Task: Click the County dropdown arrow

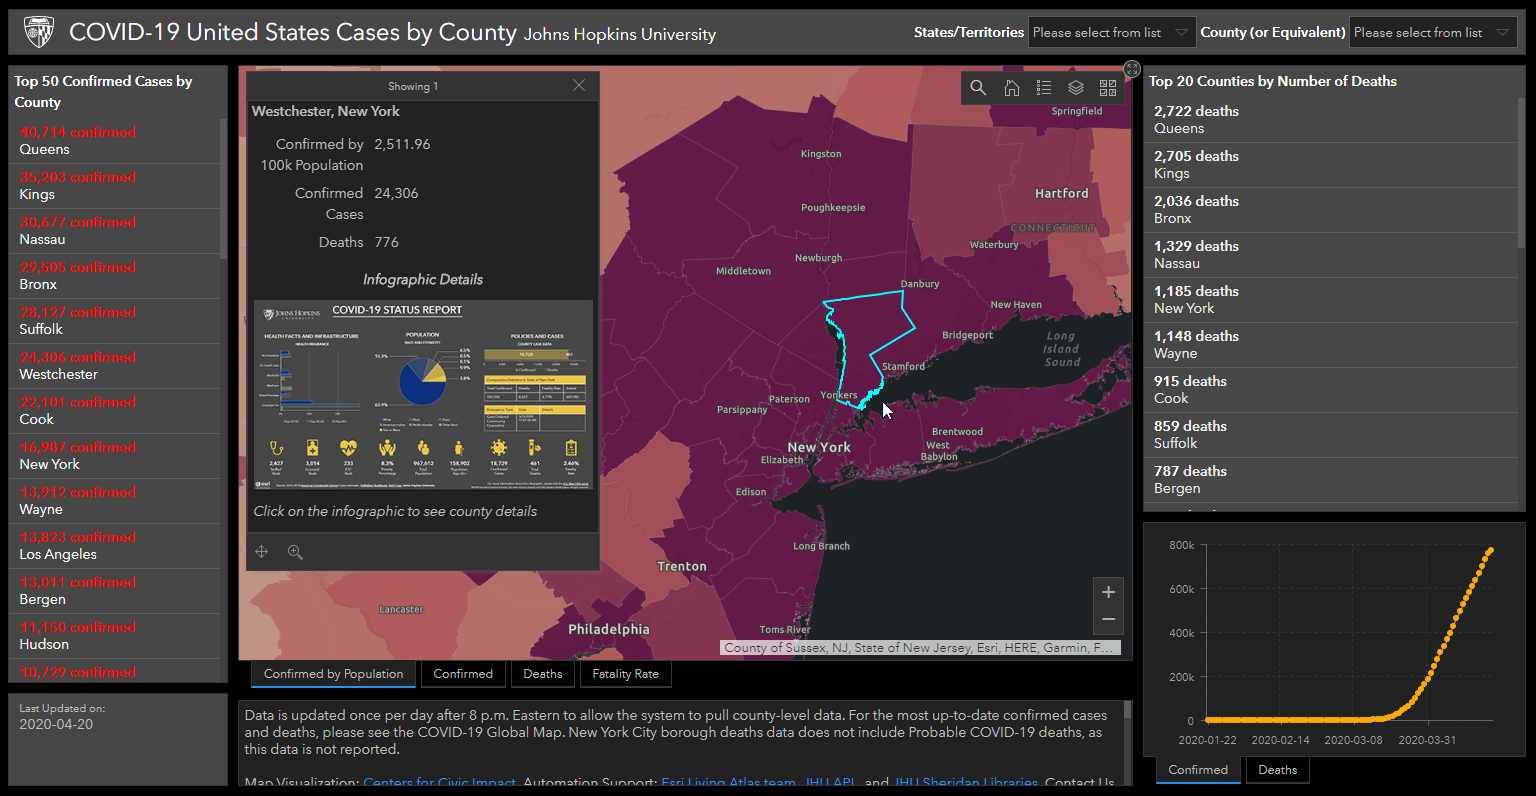Action: (1502, 33)
